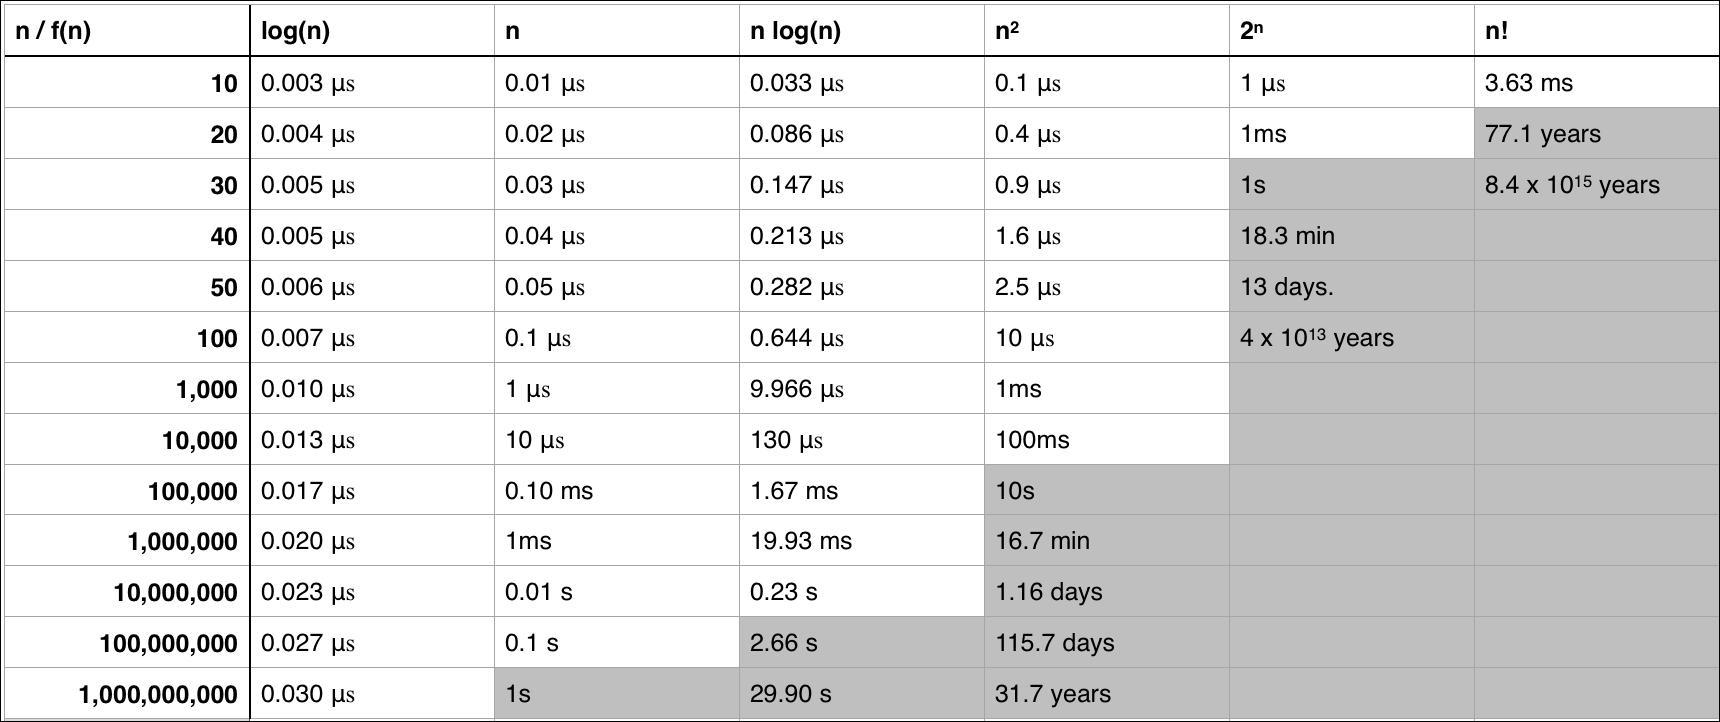Select the 31.7 years cell
1720x722 pixels.
(x=1106, y=694)
